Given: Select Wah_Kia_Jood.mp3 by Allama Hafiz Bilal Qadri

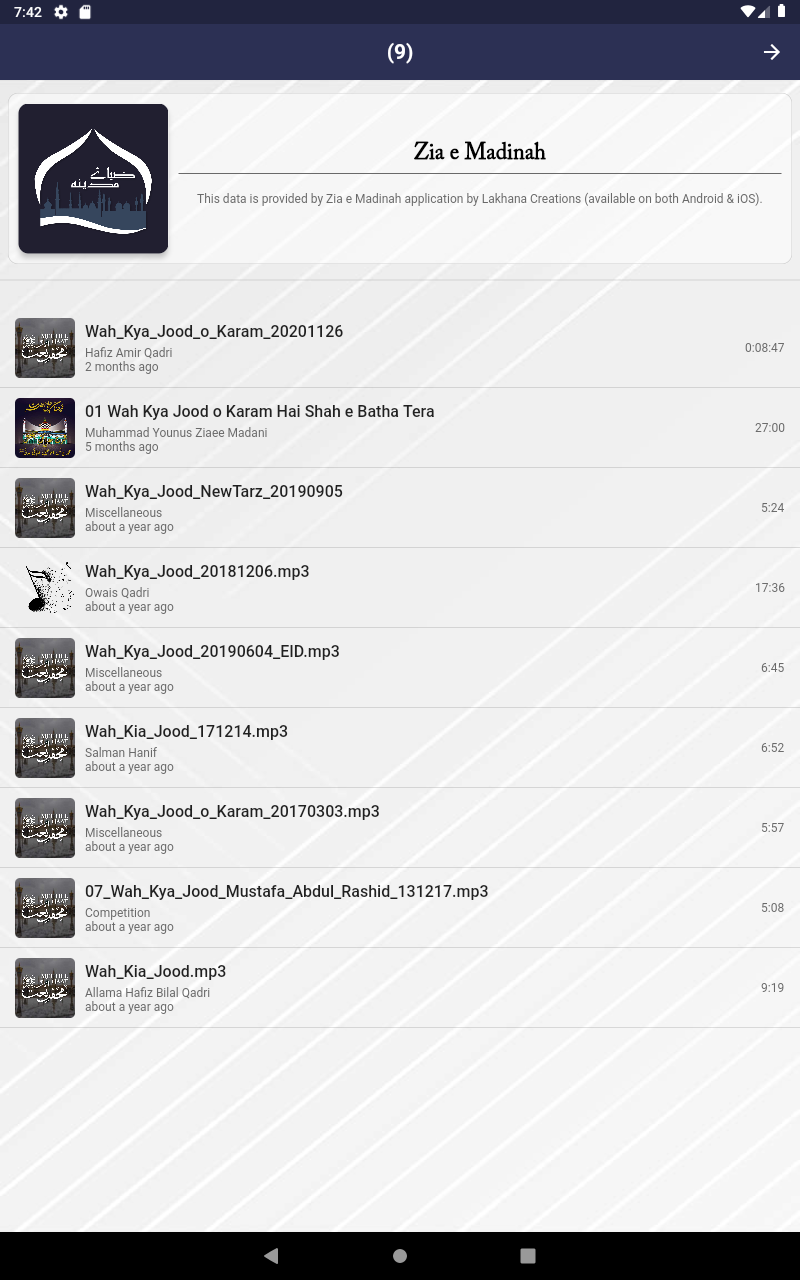Looking at the screenshot, I should click(400, 988).
